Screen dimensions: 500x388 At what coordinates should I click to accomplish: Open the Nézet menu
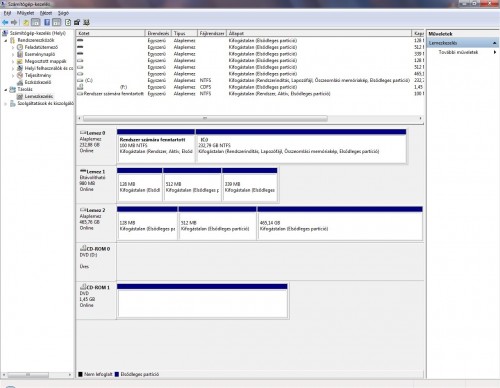pyautogui.click(x=46, y=13)
